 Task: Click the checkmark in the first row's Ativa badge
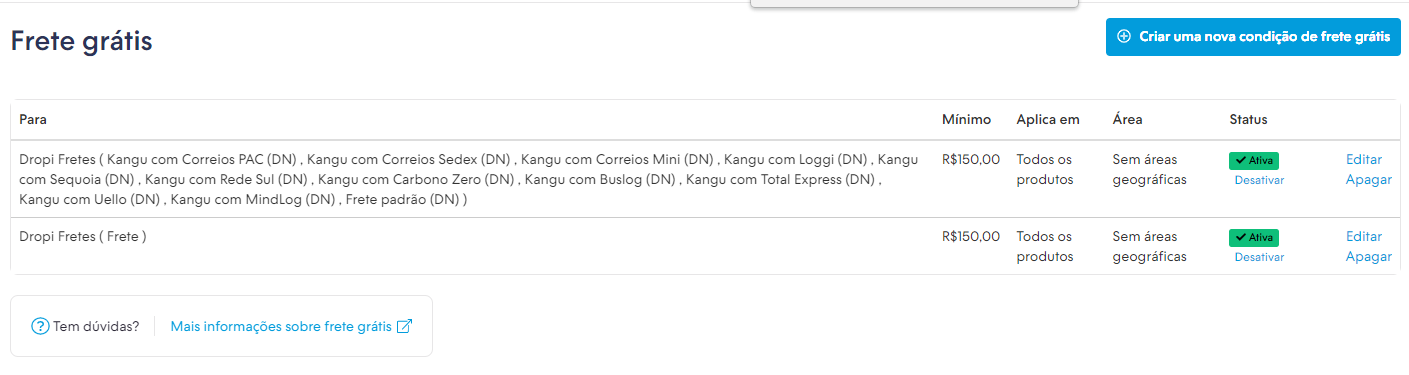point(1240,160)
